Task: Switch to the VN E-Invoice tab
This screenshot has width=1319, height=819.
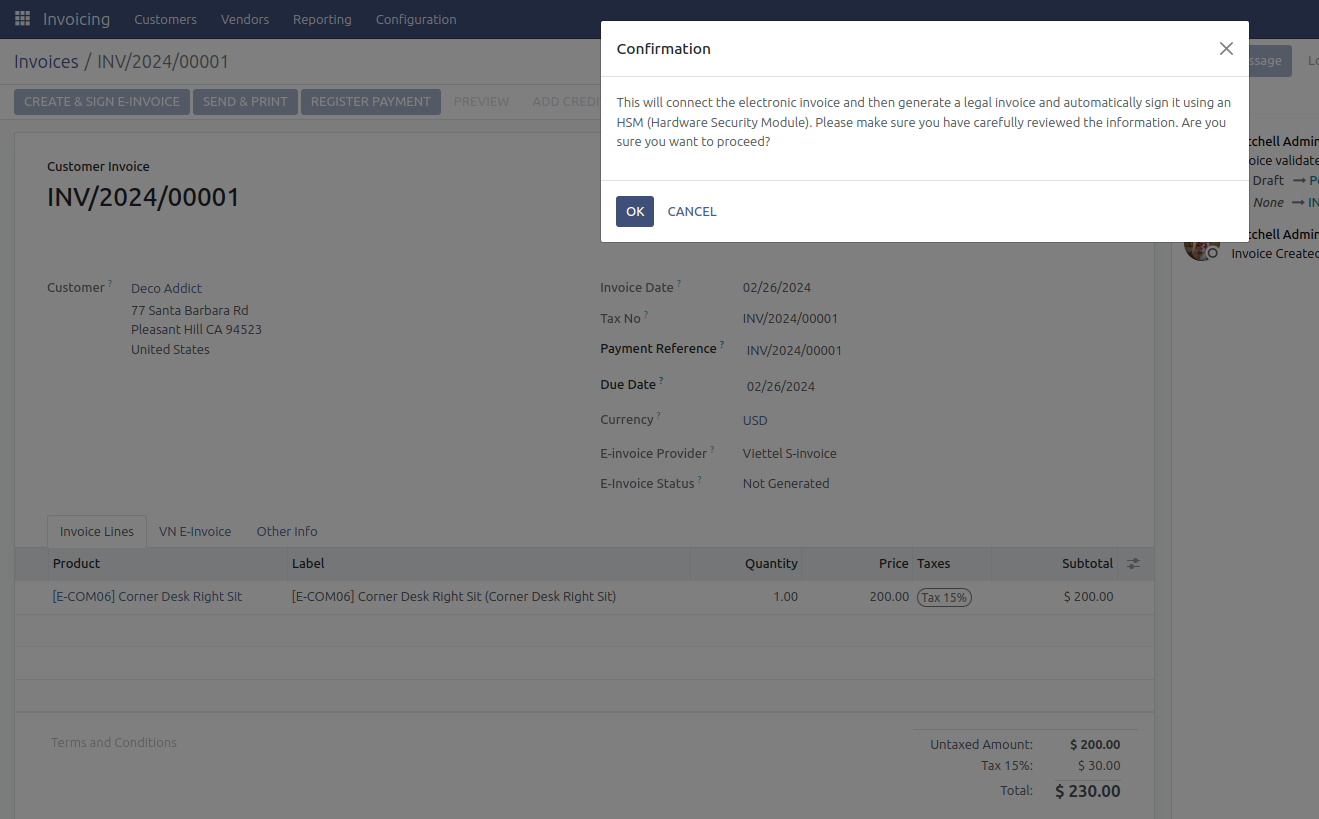Action: point(195,532)
